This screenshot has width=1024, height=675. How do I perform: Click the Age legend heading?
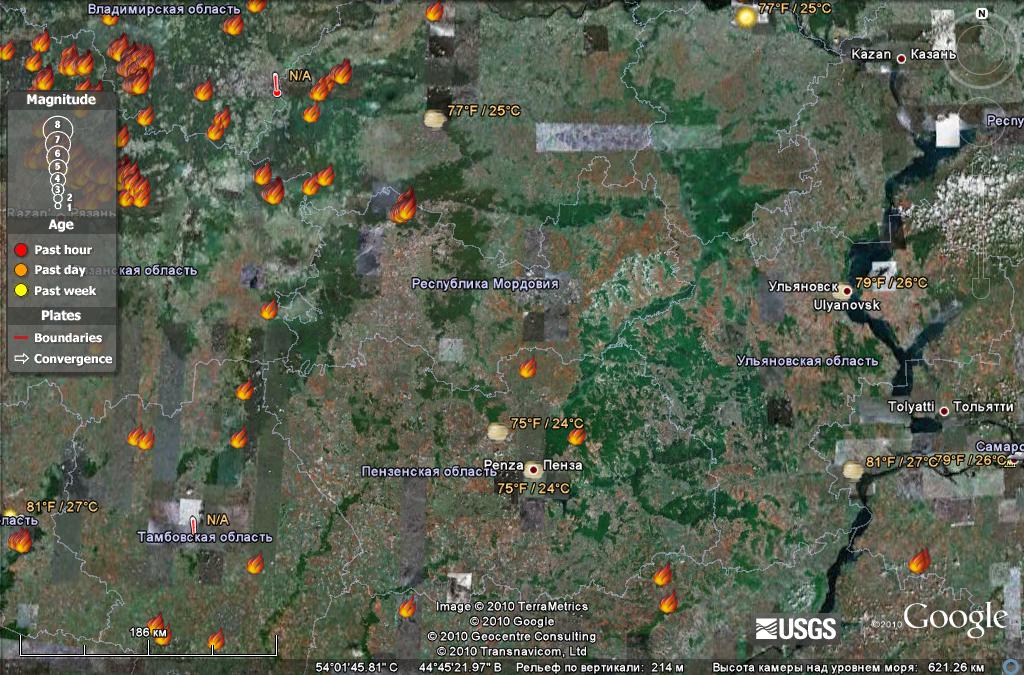(61, 225)
